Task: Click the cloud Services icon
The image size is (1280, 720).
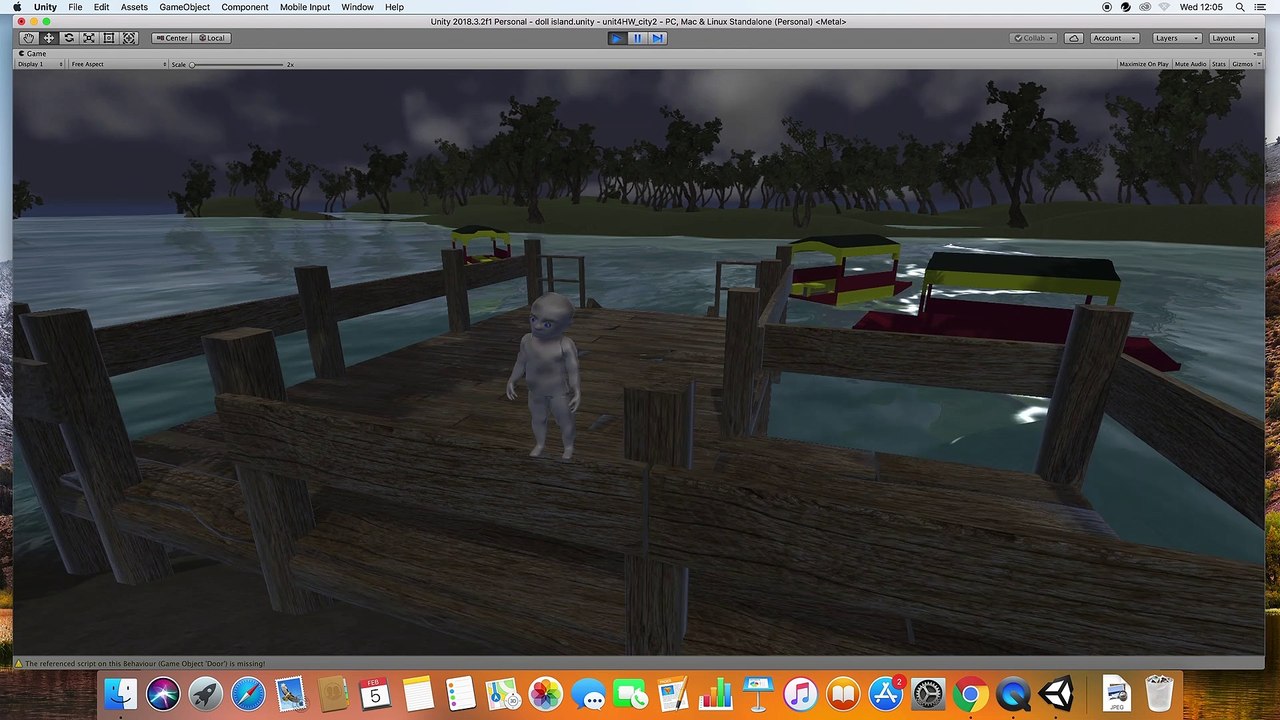Action: (x=1074, y=38)
